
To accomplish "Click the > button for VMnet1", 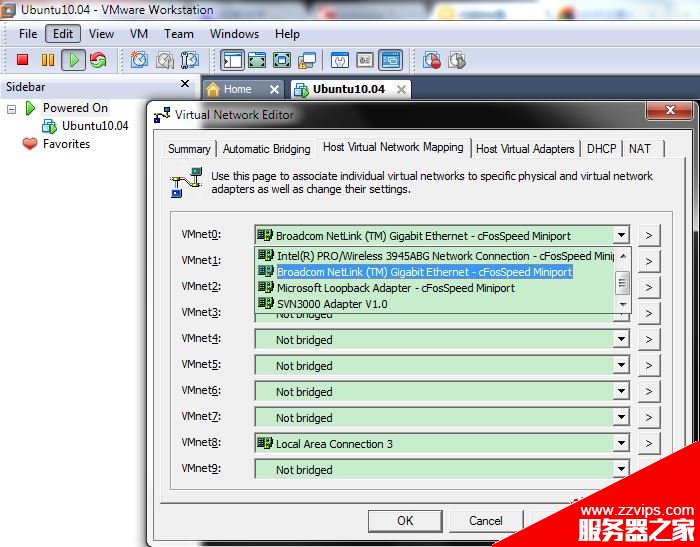I will pos(649,261).
